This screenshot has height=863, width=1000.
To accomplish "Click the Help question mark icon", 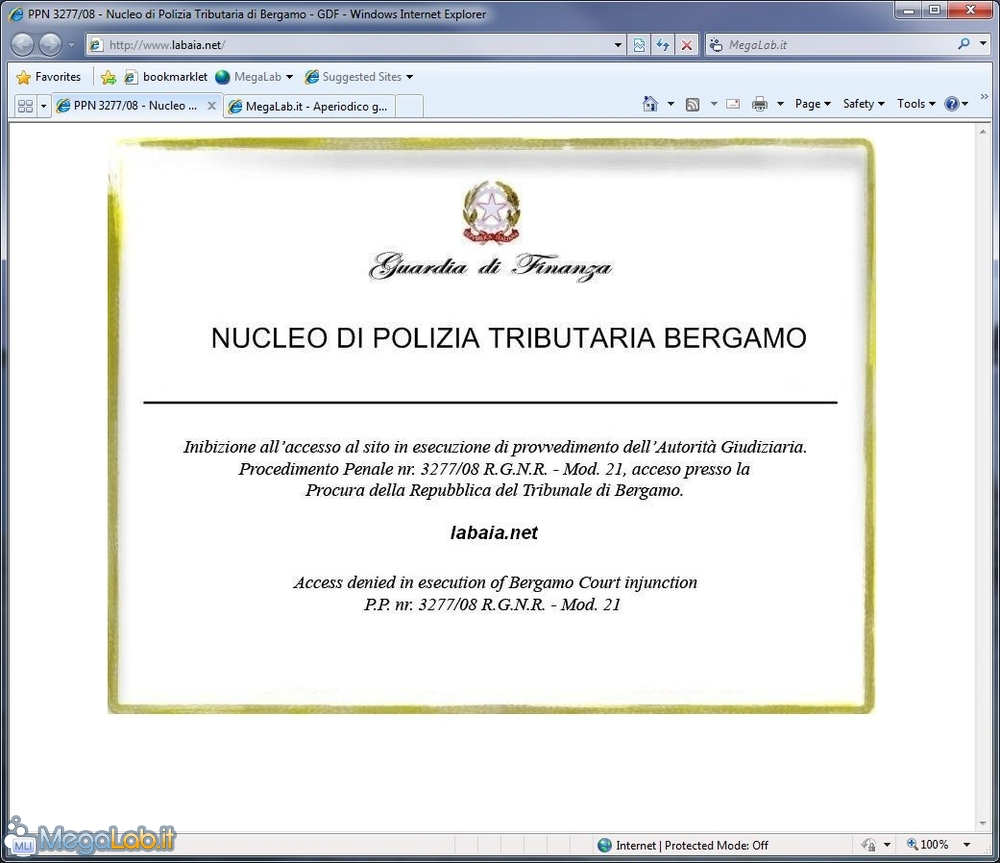I will pos(952,104).
